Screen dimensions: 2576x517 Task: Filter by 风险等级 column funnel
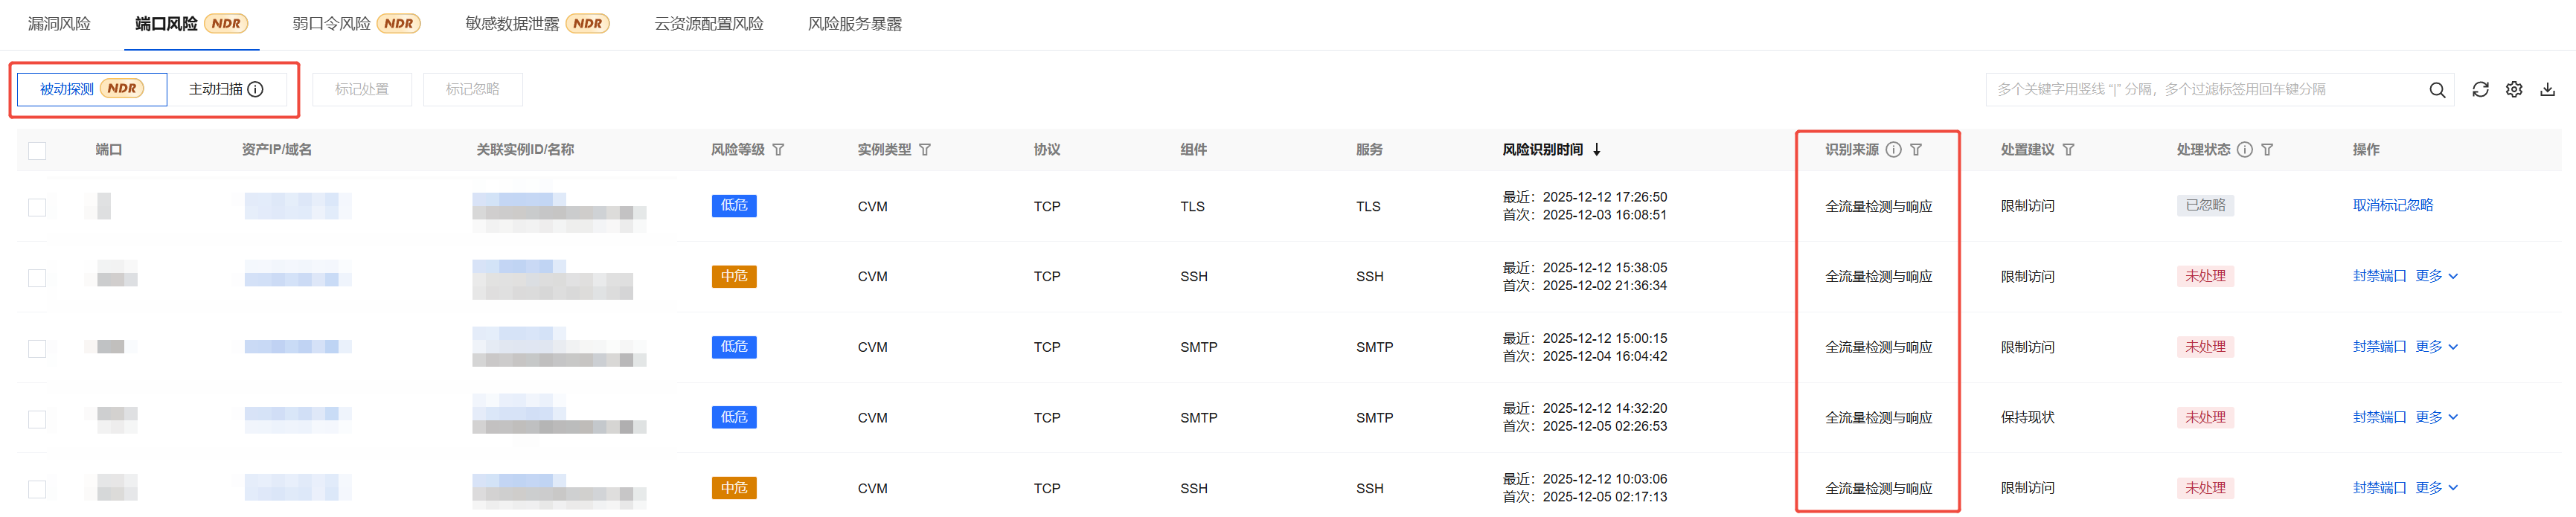click(x=778, y=150)
